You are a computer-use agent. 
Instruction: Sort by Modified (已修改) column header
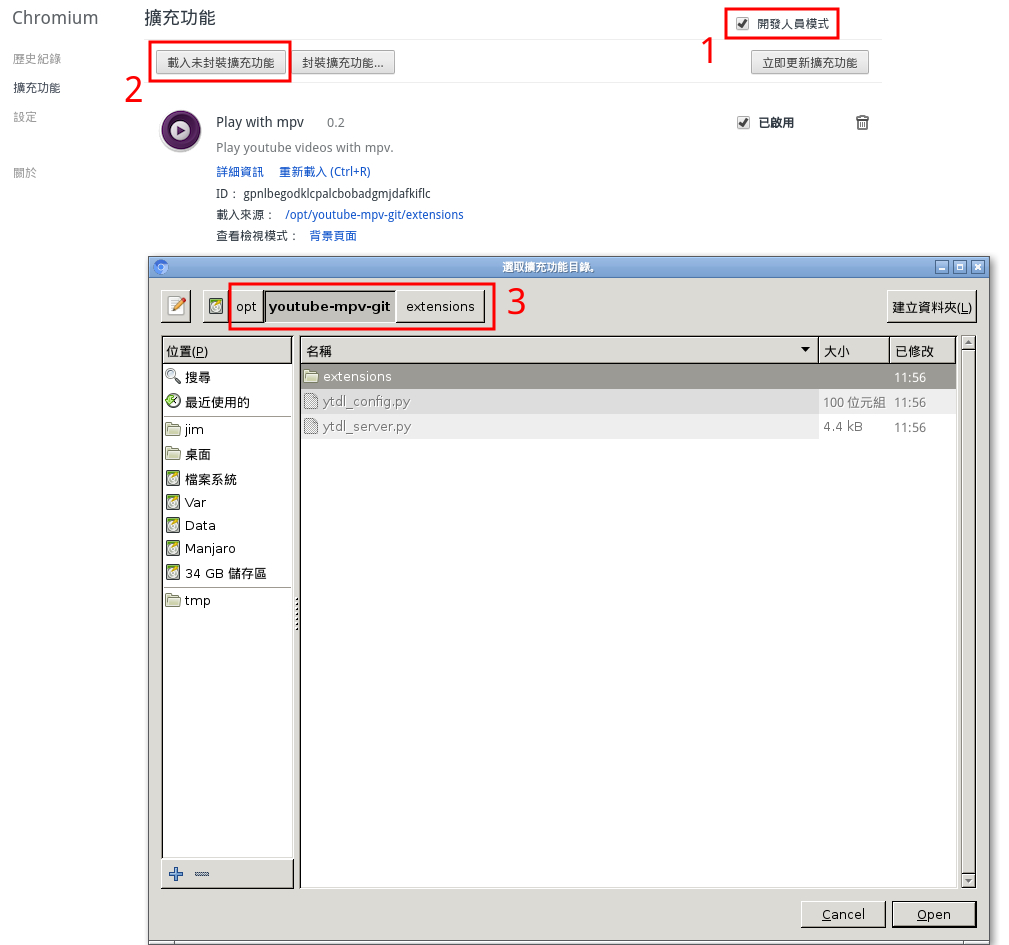tap(922, 351)
